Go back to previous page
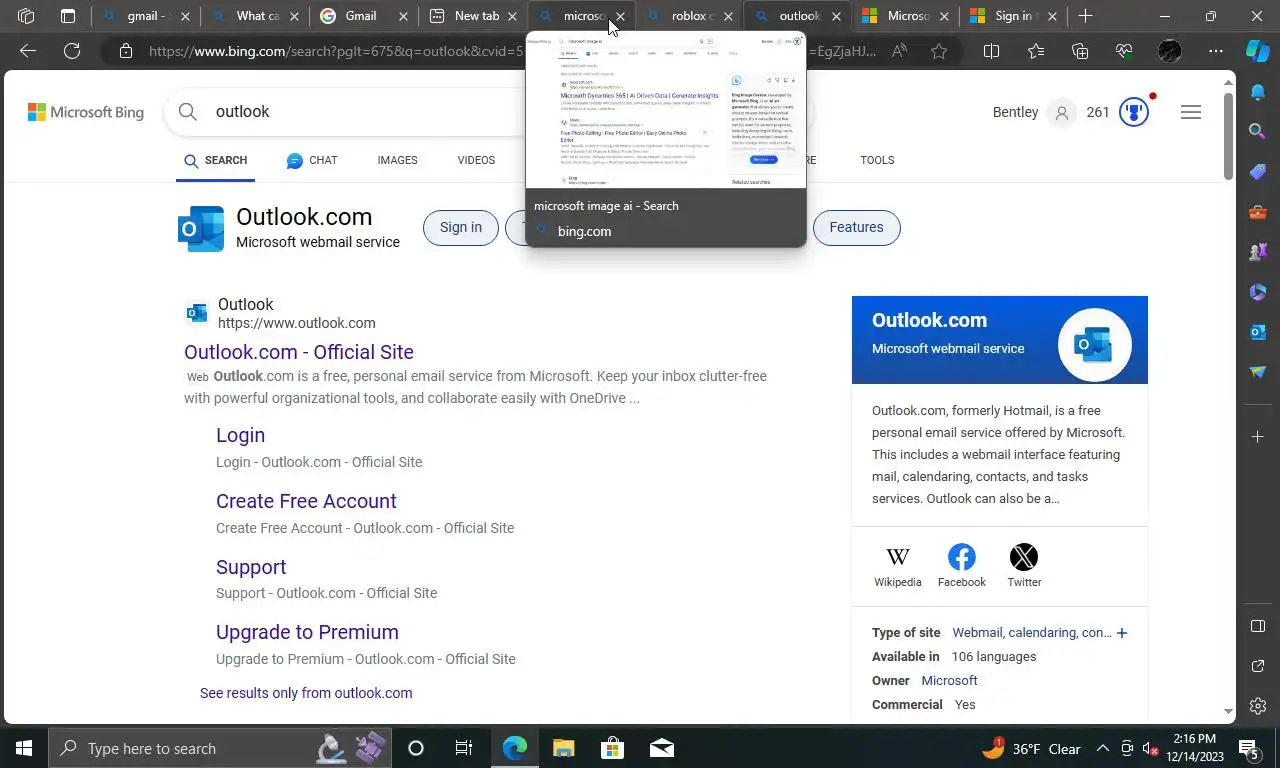The height and width of the screenshot is (768, 1280). point(28,51)
